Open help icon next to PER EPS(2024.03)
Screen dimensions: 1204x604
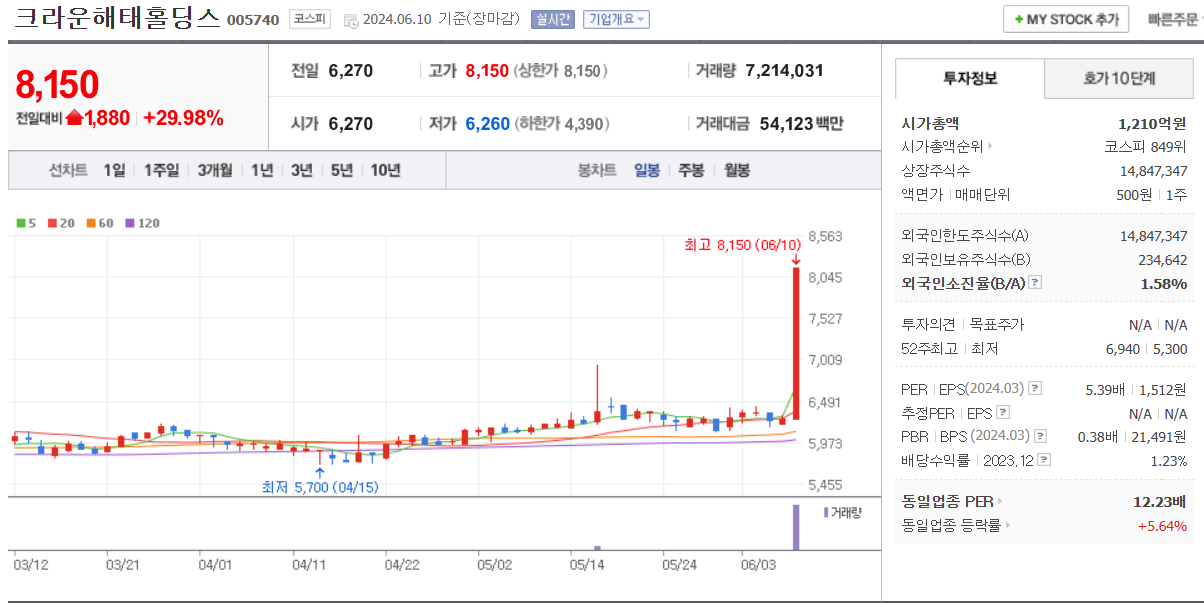click(x=1035, y=389)
